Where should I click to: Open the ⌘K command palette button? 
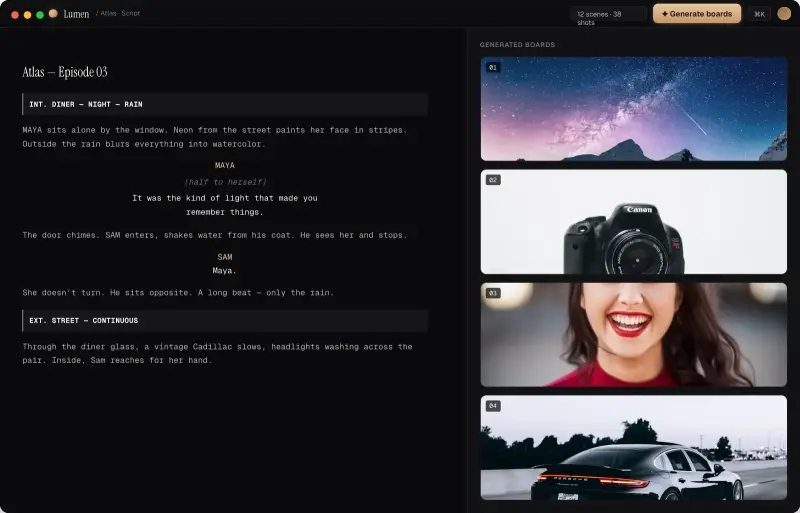[759, 14]
